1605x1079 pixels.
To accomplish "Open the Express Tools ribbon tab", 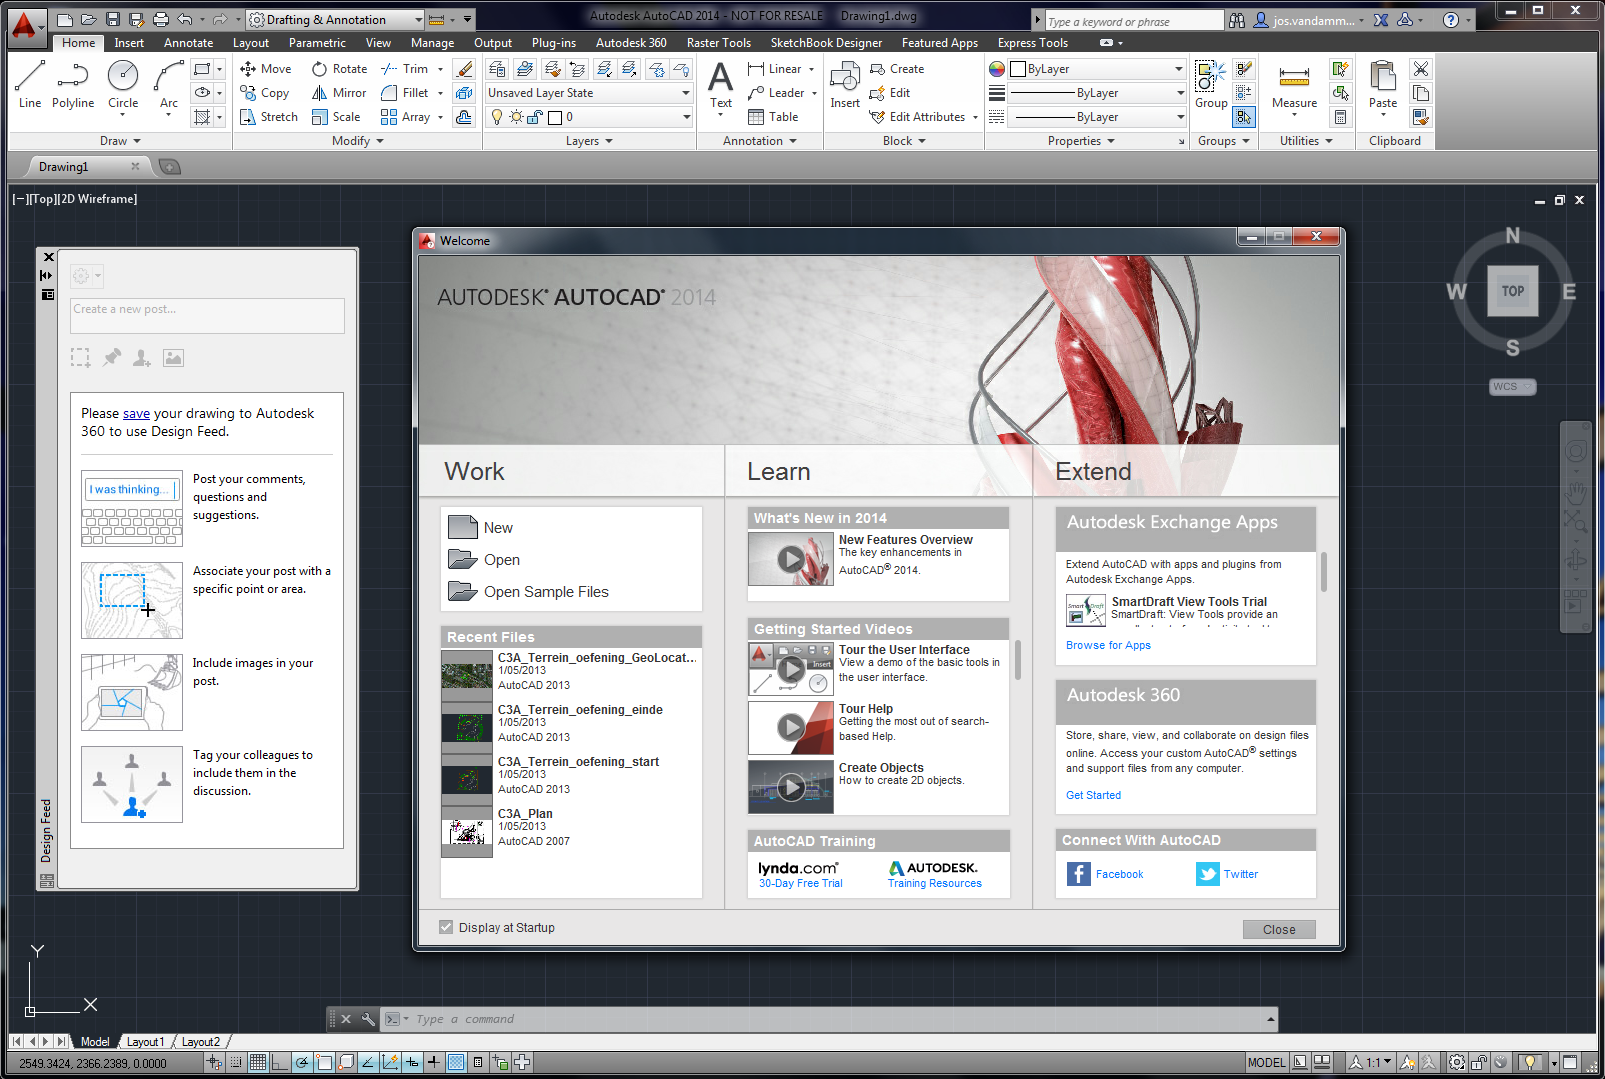I will pos(1033,43).
